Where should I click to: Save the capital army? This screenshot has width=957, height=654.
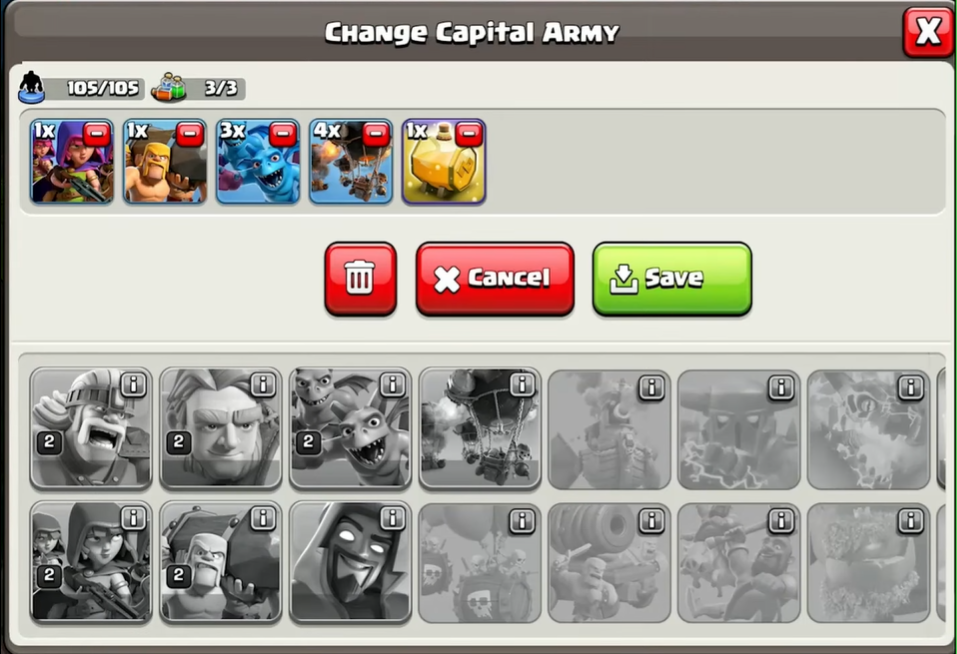[x=672, y=279]
